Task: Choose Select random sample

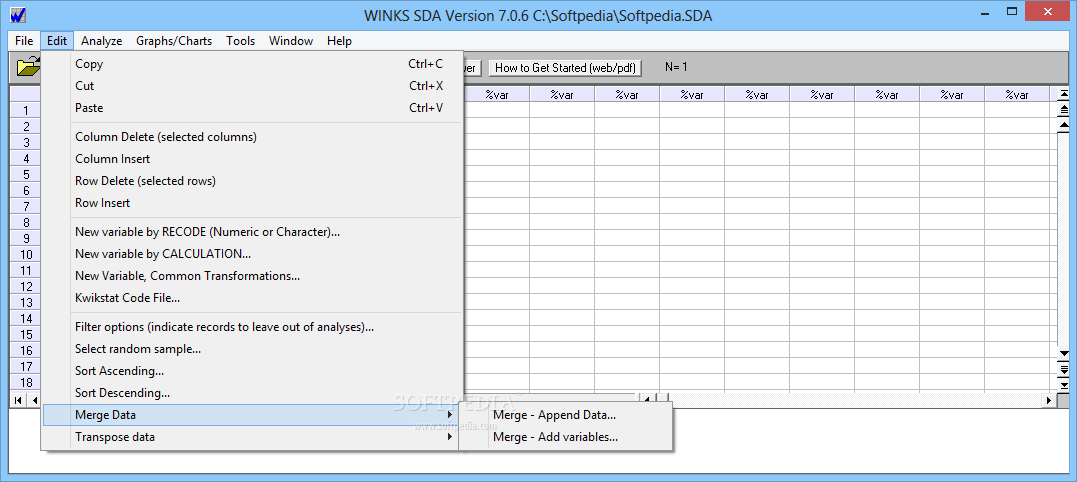Action: point(252,349)
